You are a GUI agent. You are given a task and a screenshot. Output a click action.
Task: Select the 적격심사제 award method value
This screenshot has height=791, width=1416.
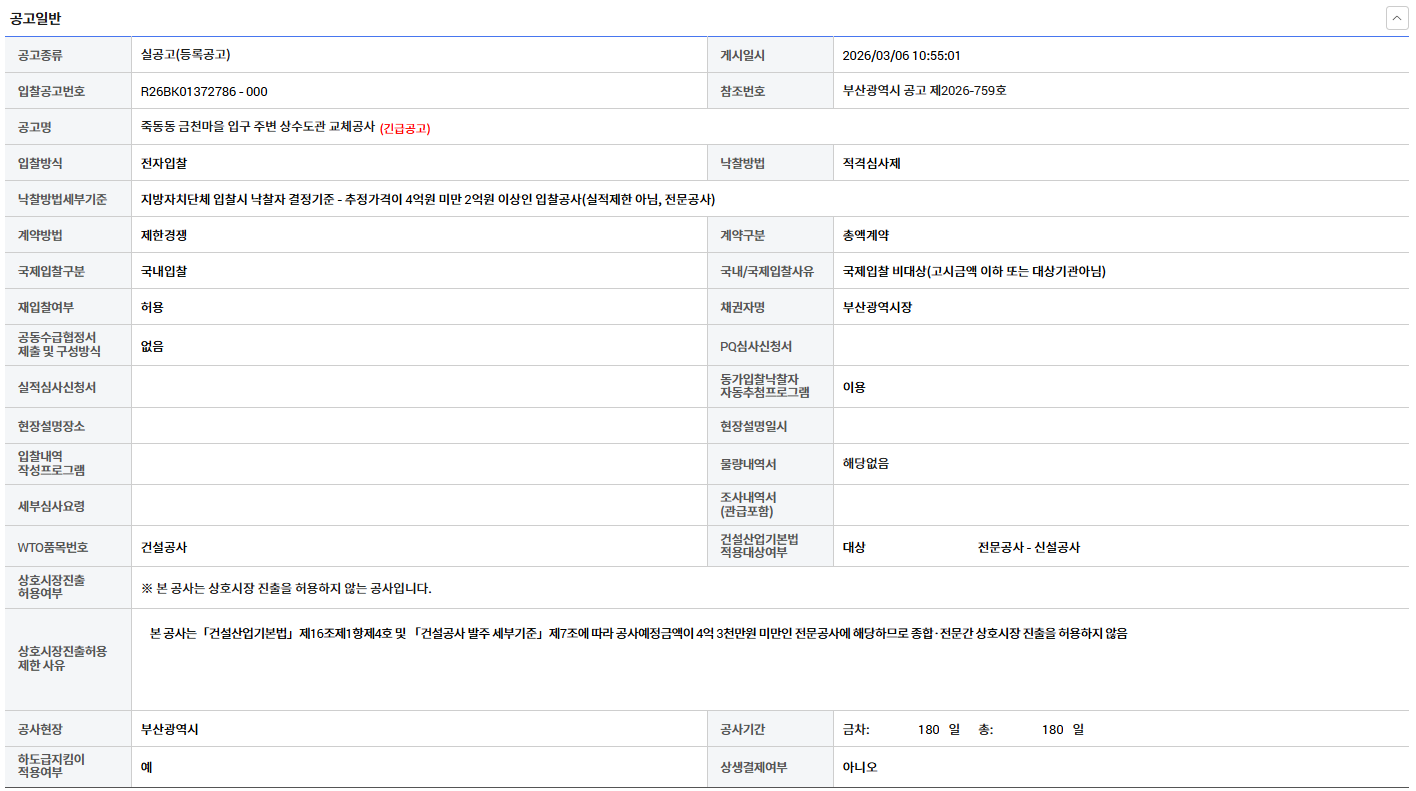871,163
